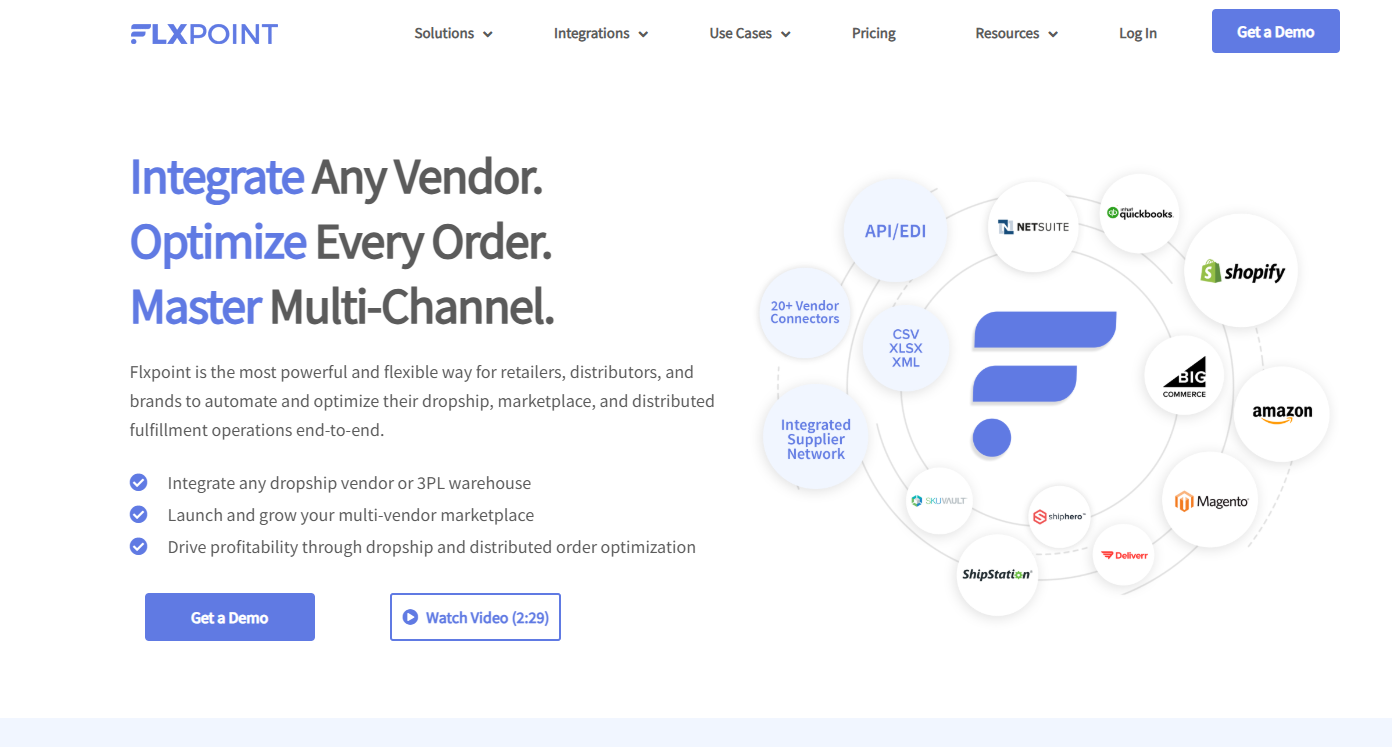1392x747 pixels.
Task: Click checkmark icon beside Drive profitability line
Action: pyautogui.click(x=139, y=547)
